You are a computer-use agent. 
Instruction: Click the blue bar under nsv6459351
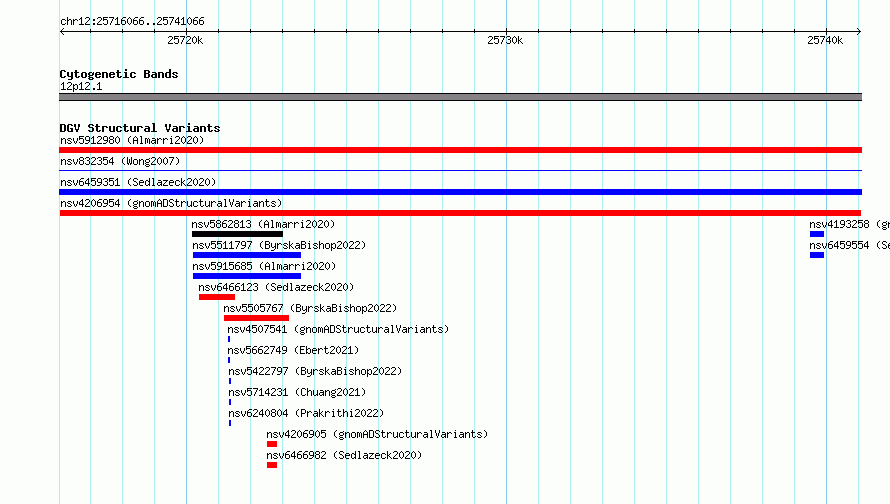[460, 192]
